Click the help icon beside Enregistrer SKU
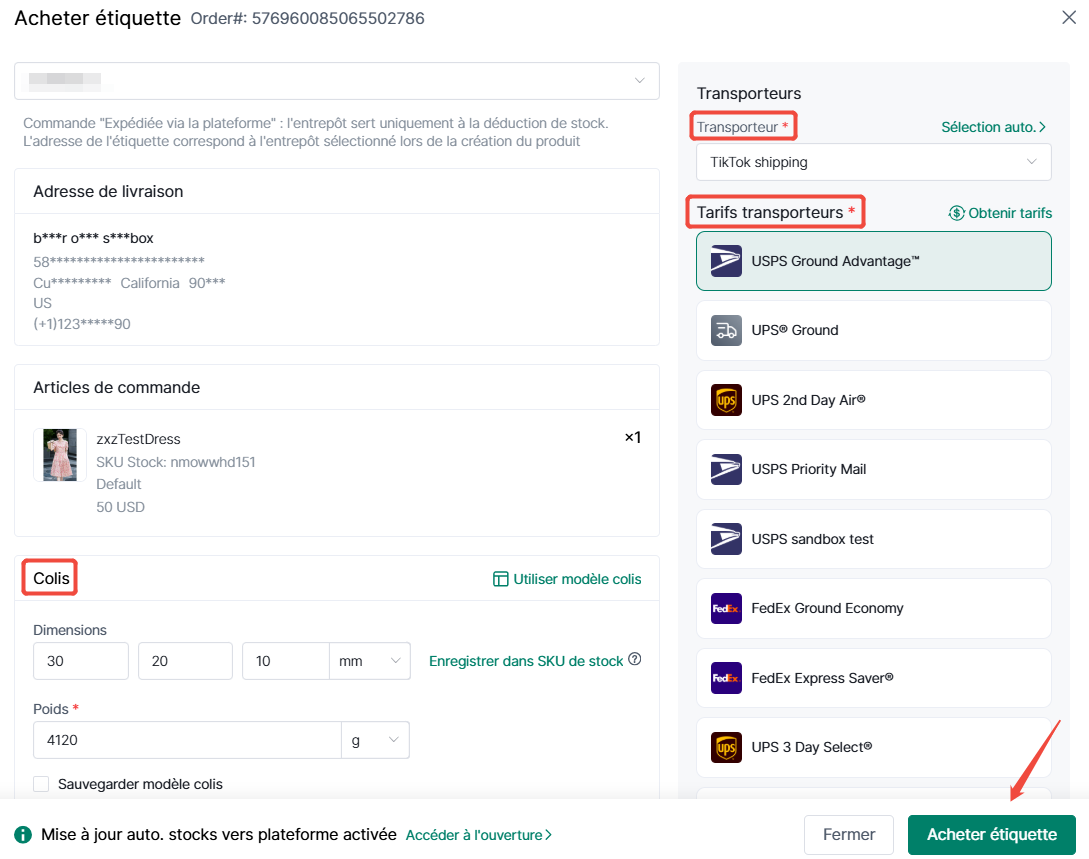 click(635, 659)
